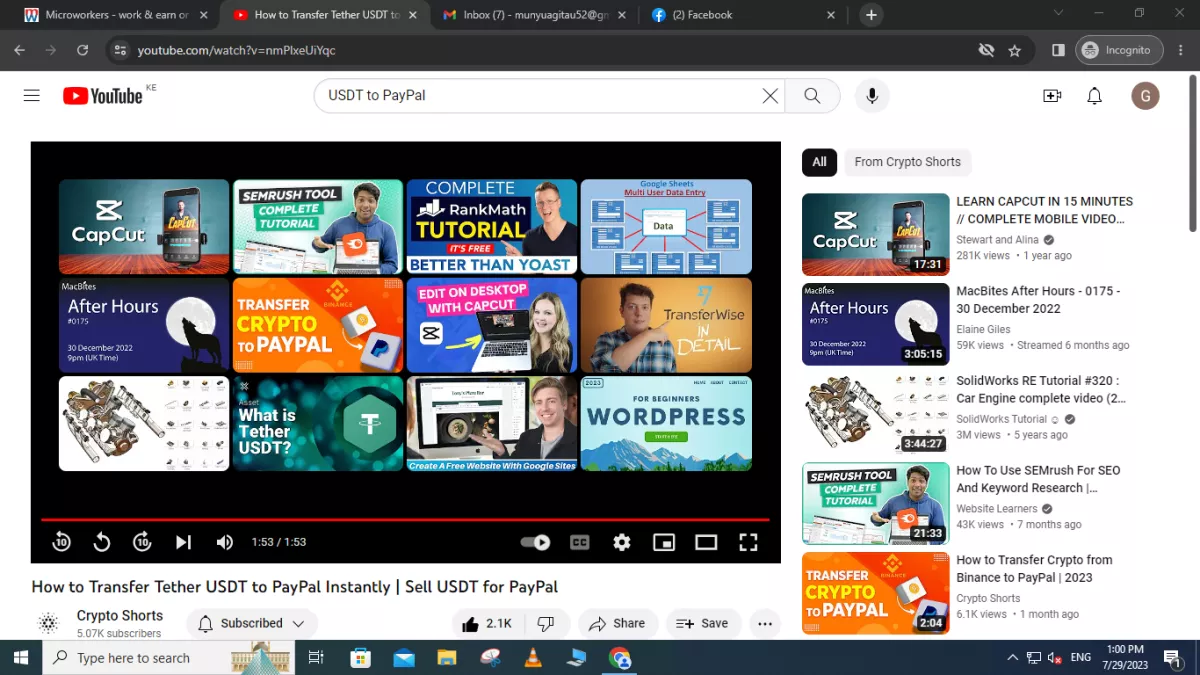Open the Crypto Shorts channel name
1200x675 pixels.
[x=120, y=616]
